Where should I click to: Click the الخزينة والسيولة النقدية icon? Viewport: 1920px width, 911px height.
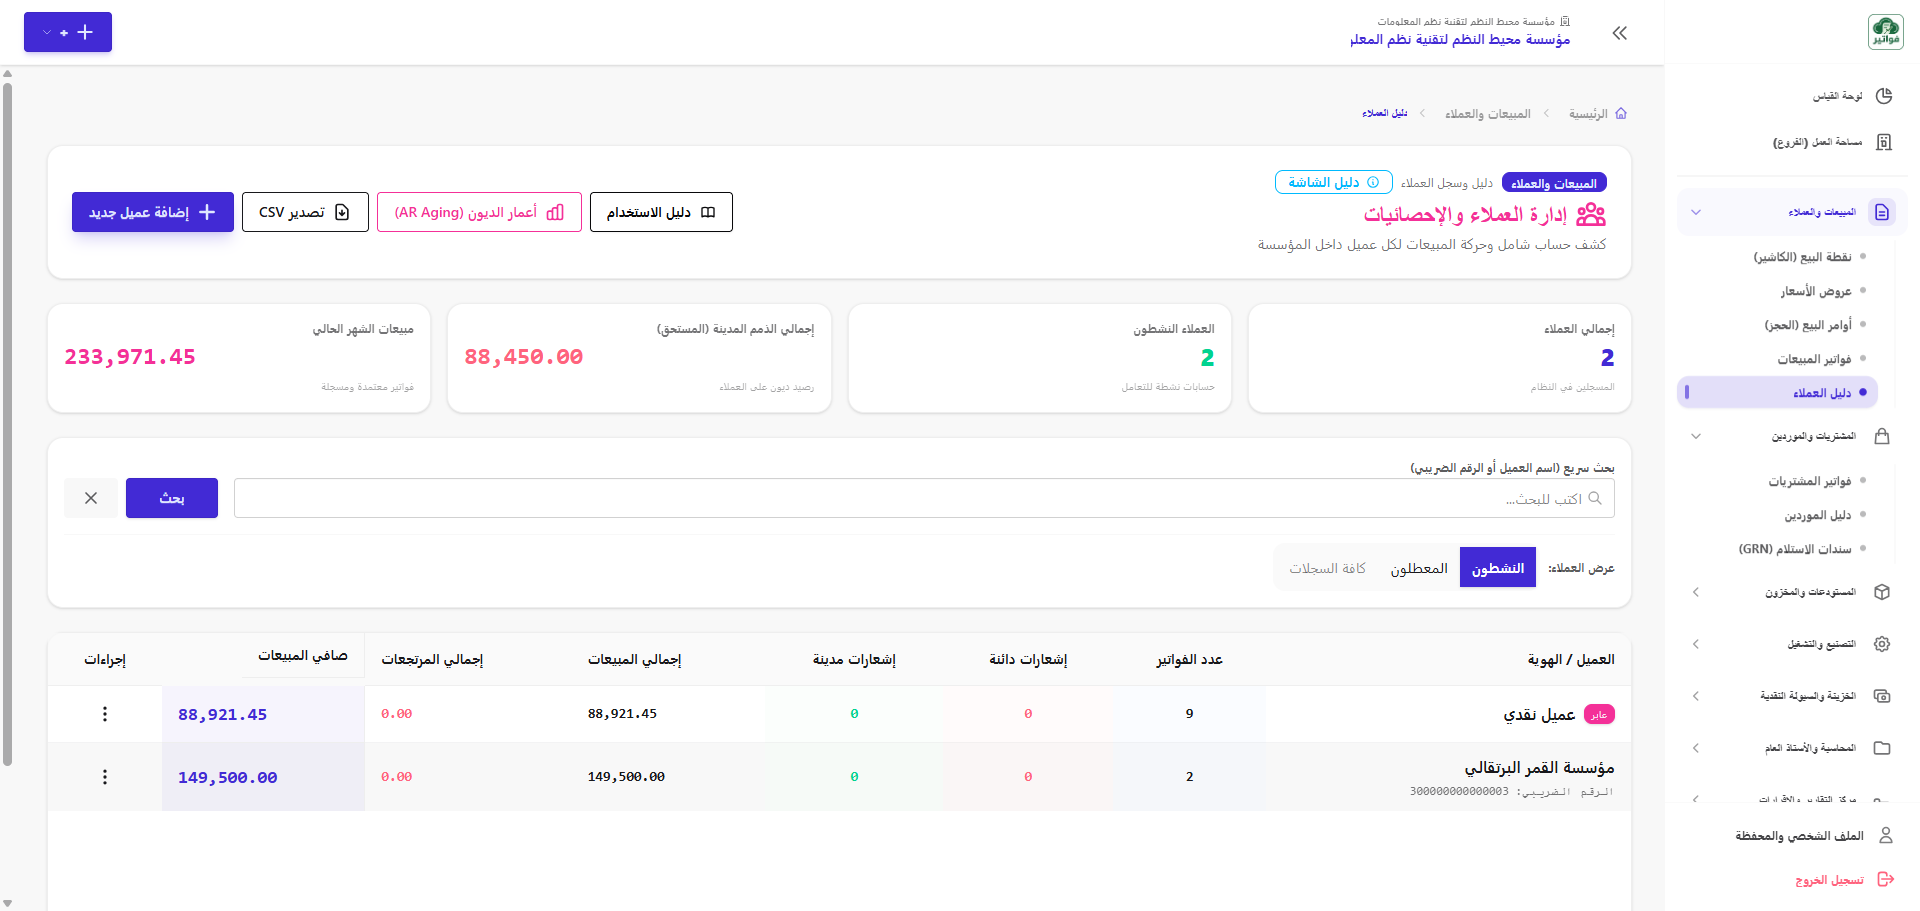coord(1882,696)
